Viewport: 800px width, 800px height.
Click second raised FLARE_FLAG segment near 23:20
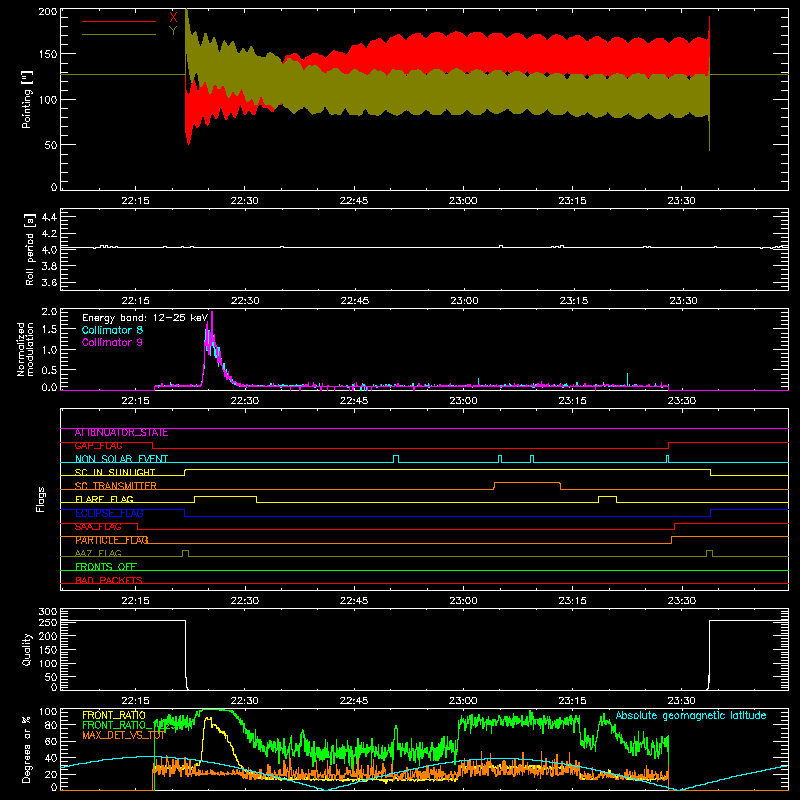click(x=607, y=496)
